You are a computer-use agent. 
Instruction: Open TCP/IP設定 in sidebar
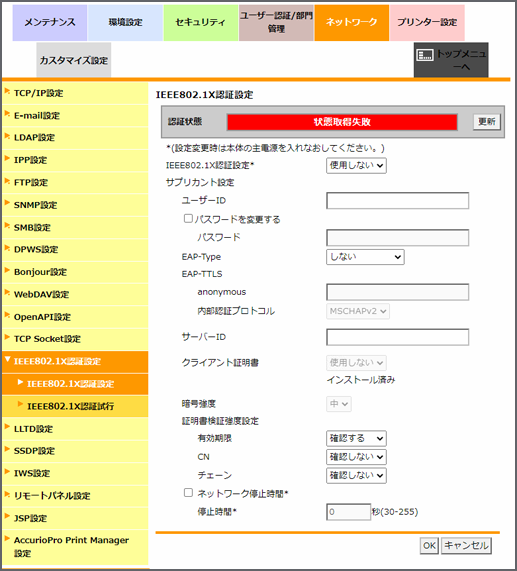(75, 93)
